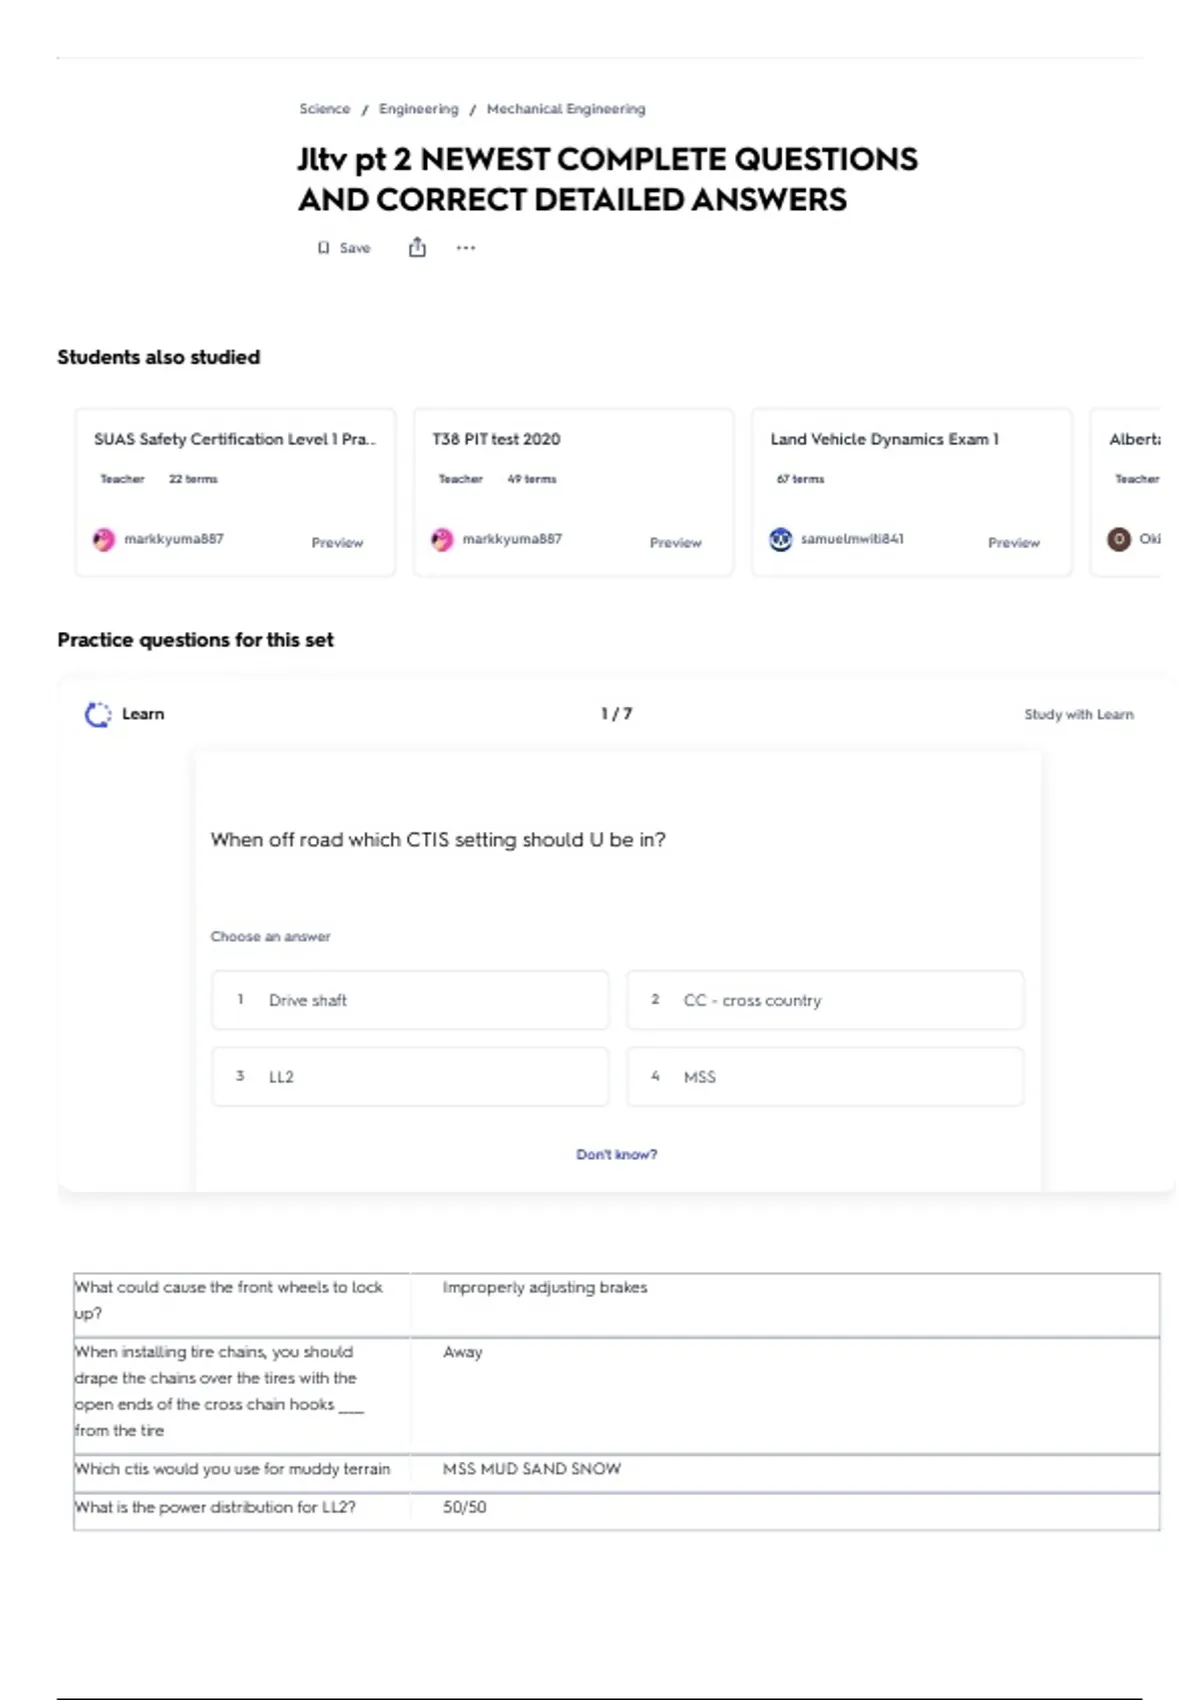Click the Learn circular icon
The image size is (1200, 1700).
[98, 714]
